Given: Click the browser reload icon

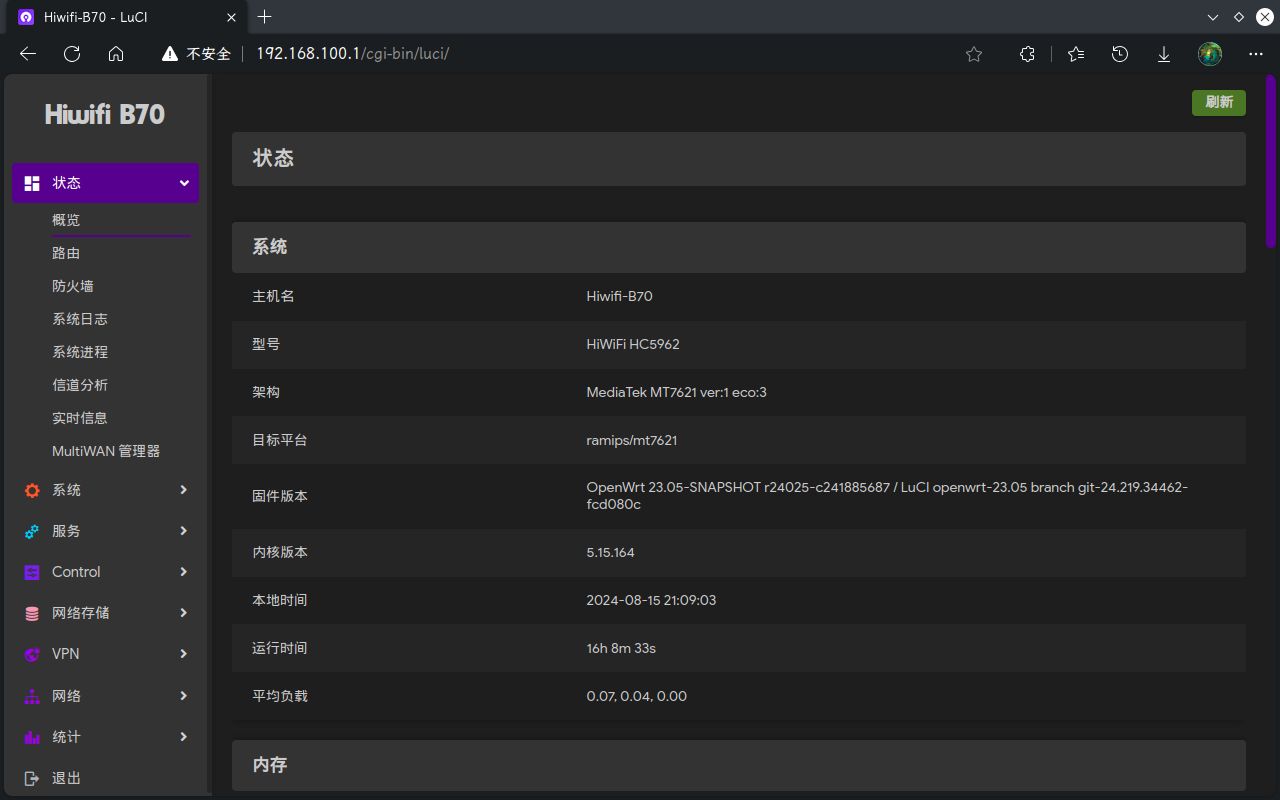Looking at the screenshot, I should 71,54.
